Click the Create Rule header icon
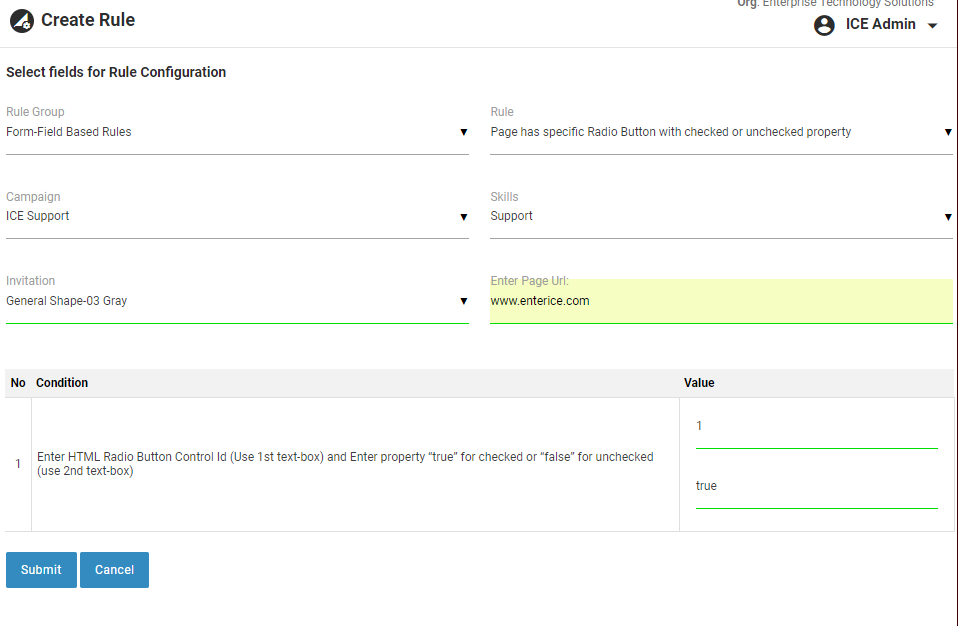Screen dimensions: 958x626 [21, 21]
